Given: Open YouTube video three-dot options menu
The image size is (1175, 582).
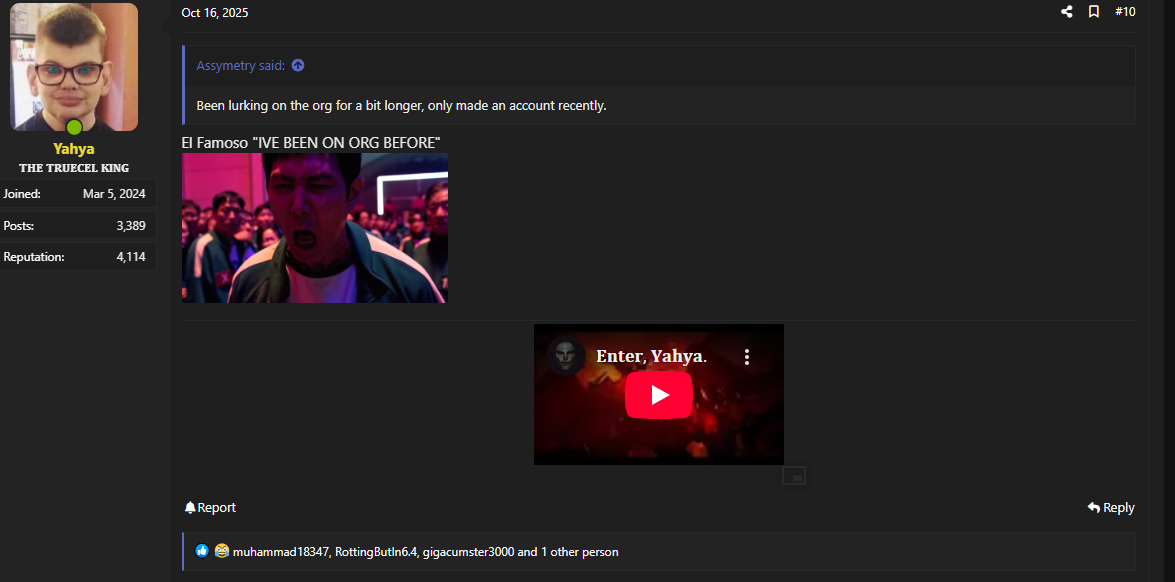Looking at the screenshot, I should tap(746, 357).
